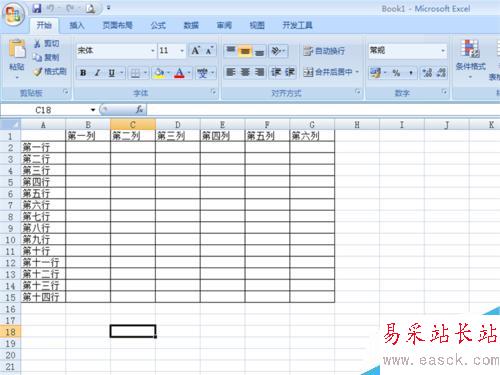Screen dimensions: 500x375
Task: Click the Paste clipboard icon
Action: tap(17, 49)
